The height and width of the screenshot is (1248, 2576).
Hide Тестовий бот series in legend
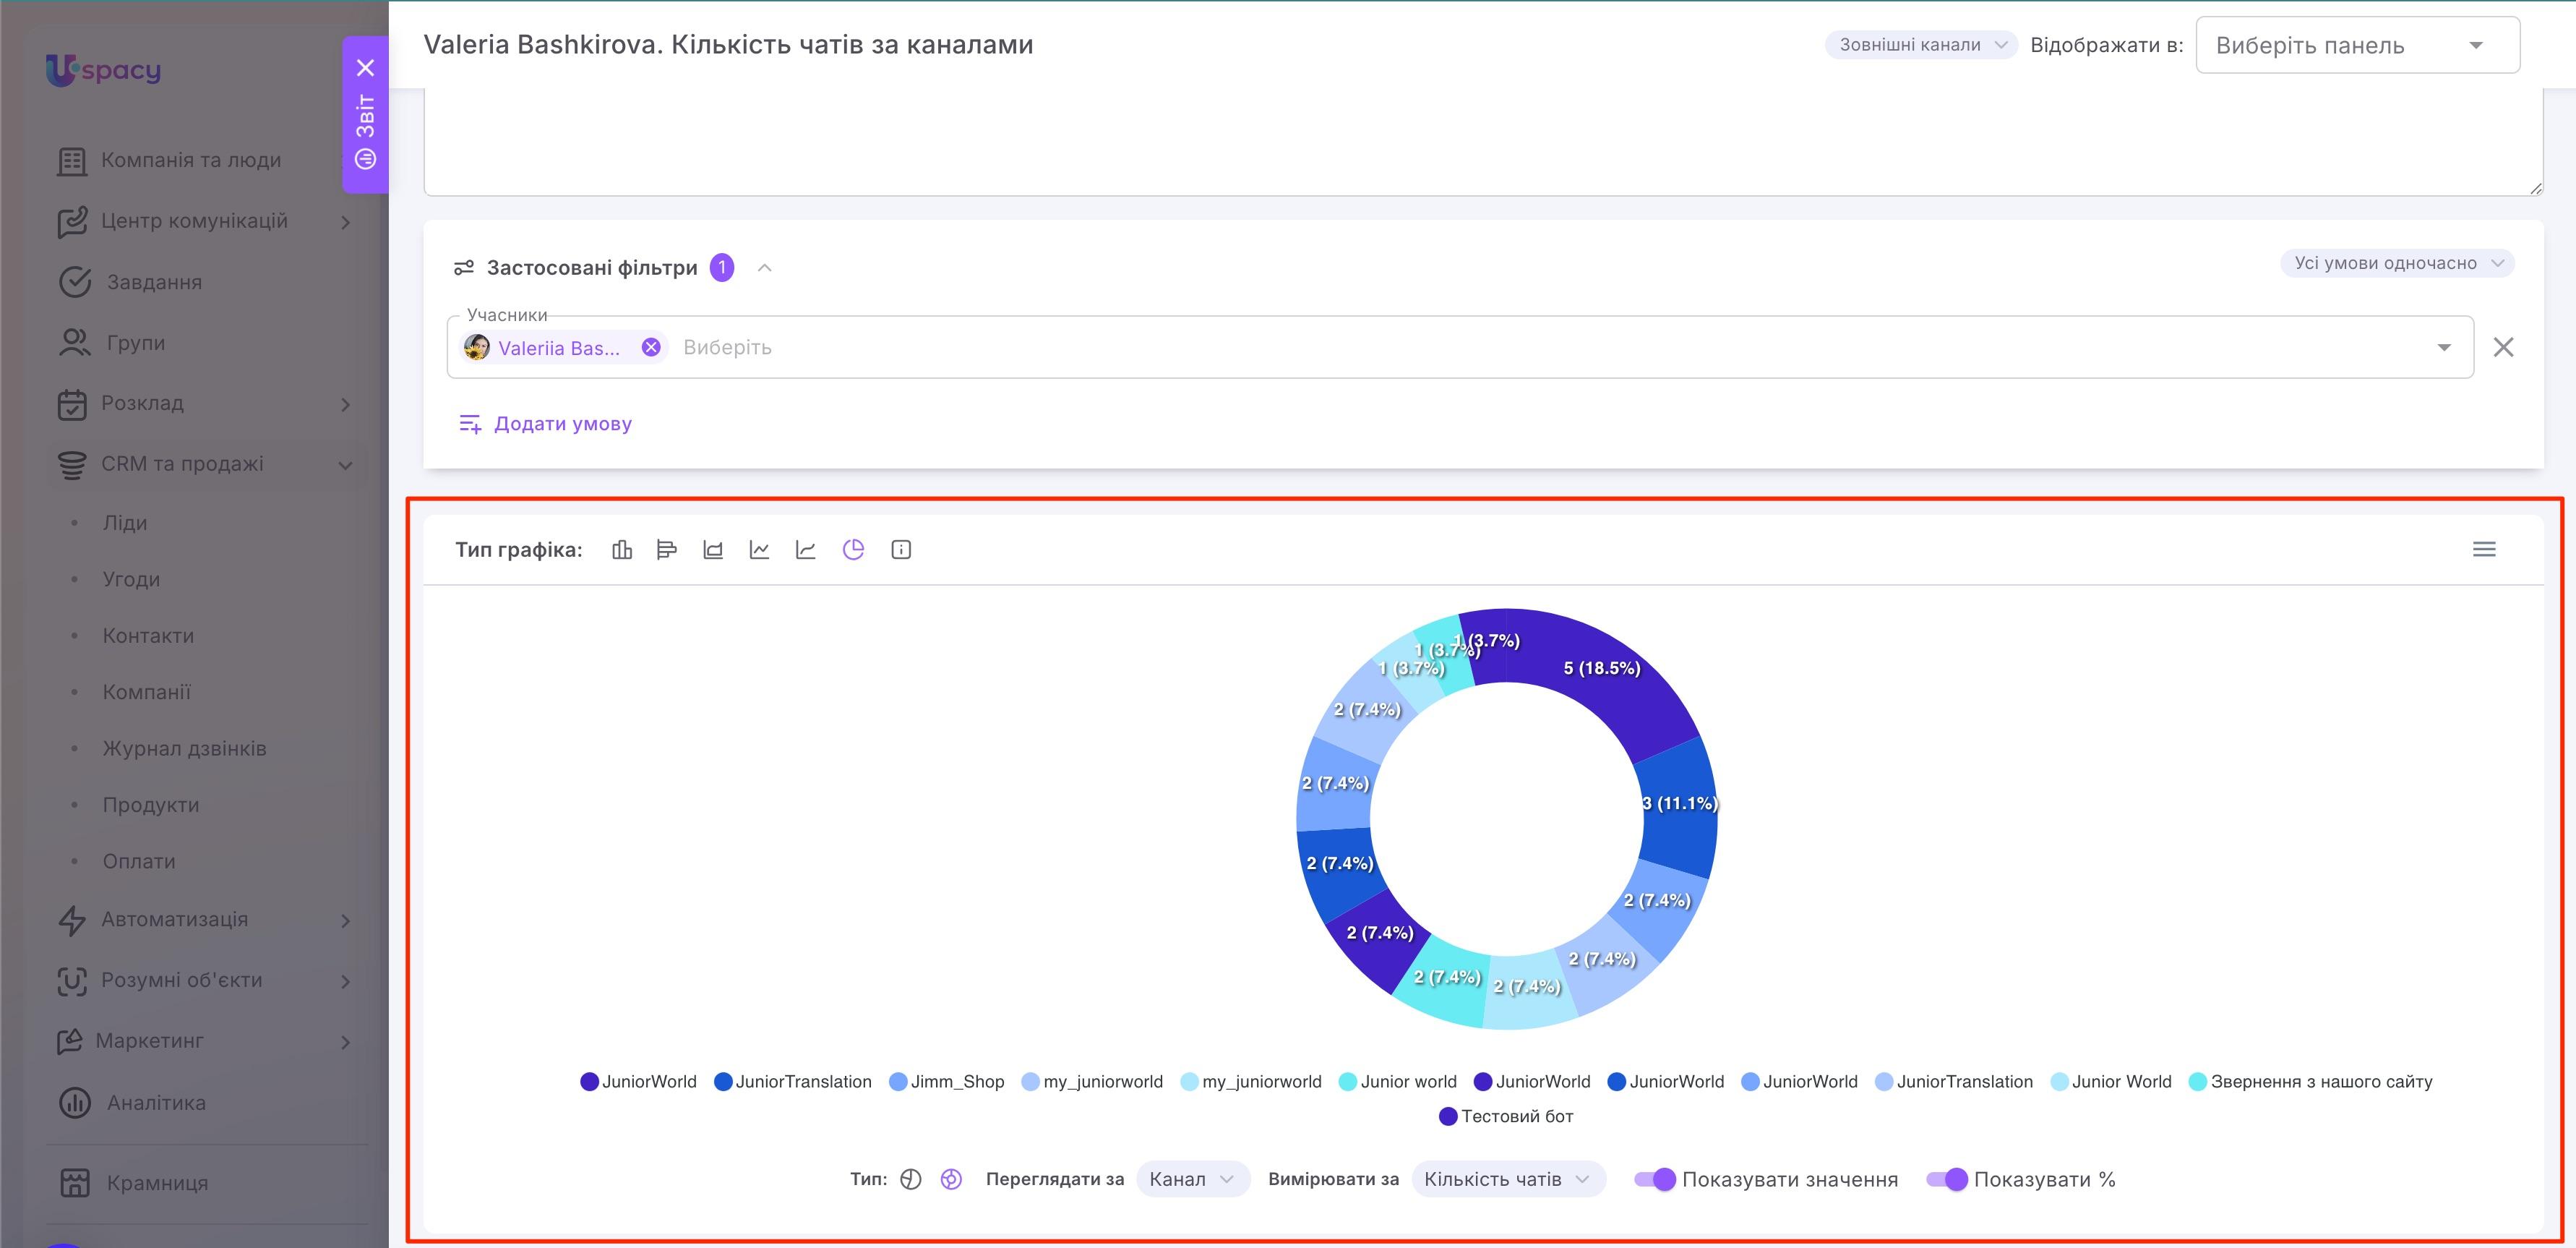pyautogui.click(x=1506, y=1116)
